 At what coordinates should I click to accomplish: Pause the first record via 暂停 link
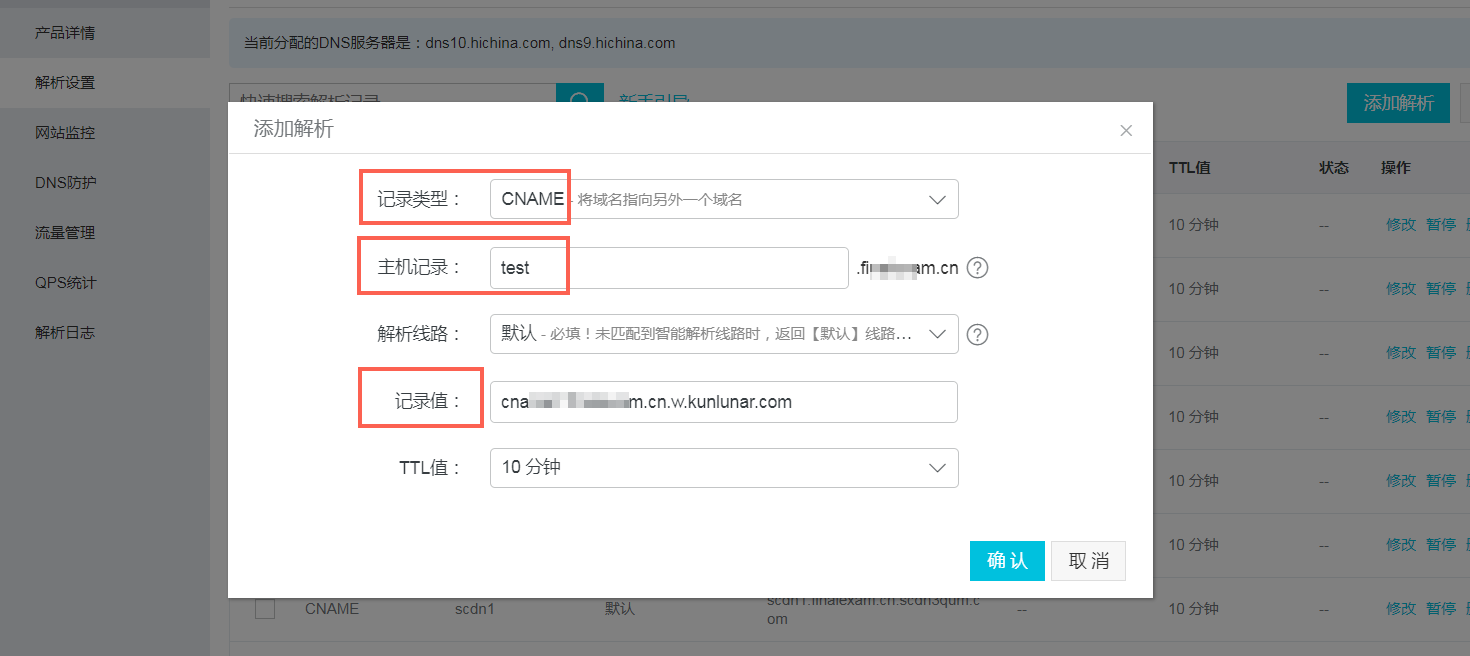[1441, 224]
